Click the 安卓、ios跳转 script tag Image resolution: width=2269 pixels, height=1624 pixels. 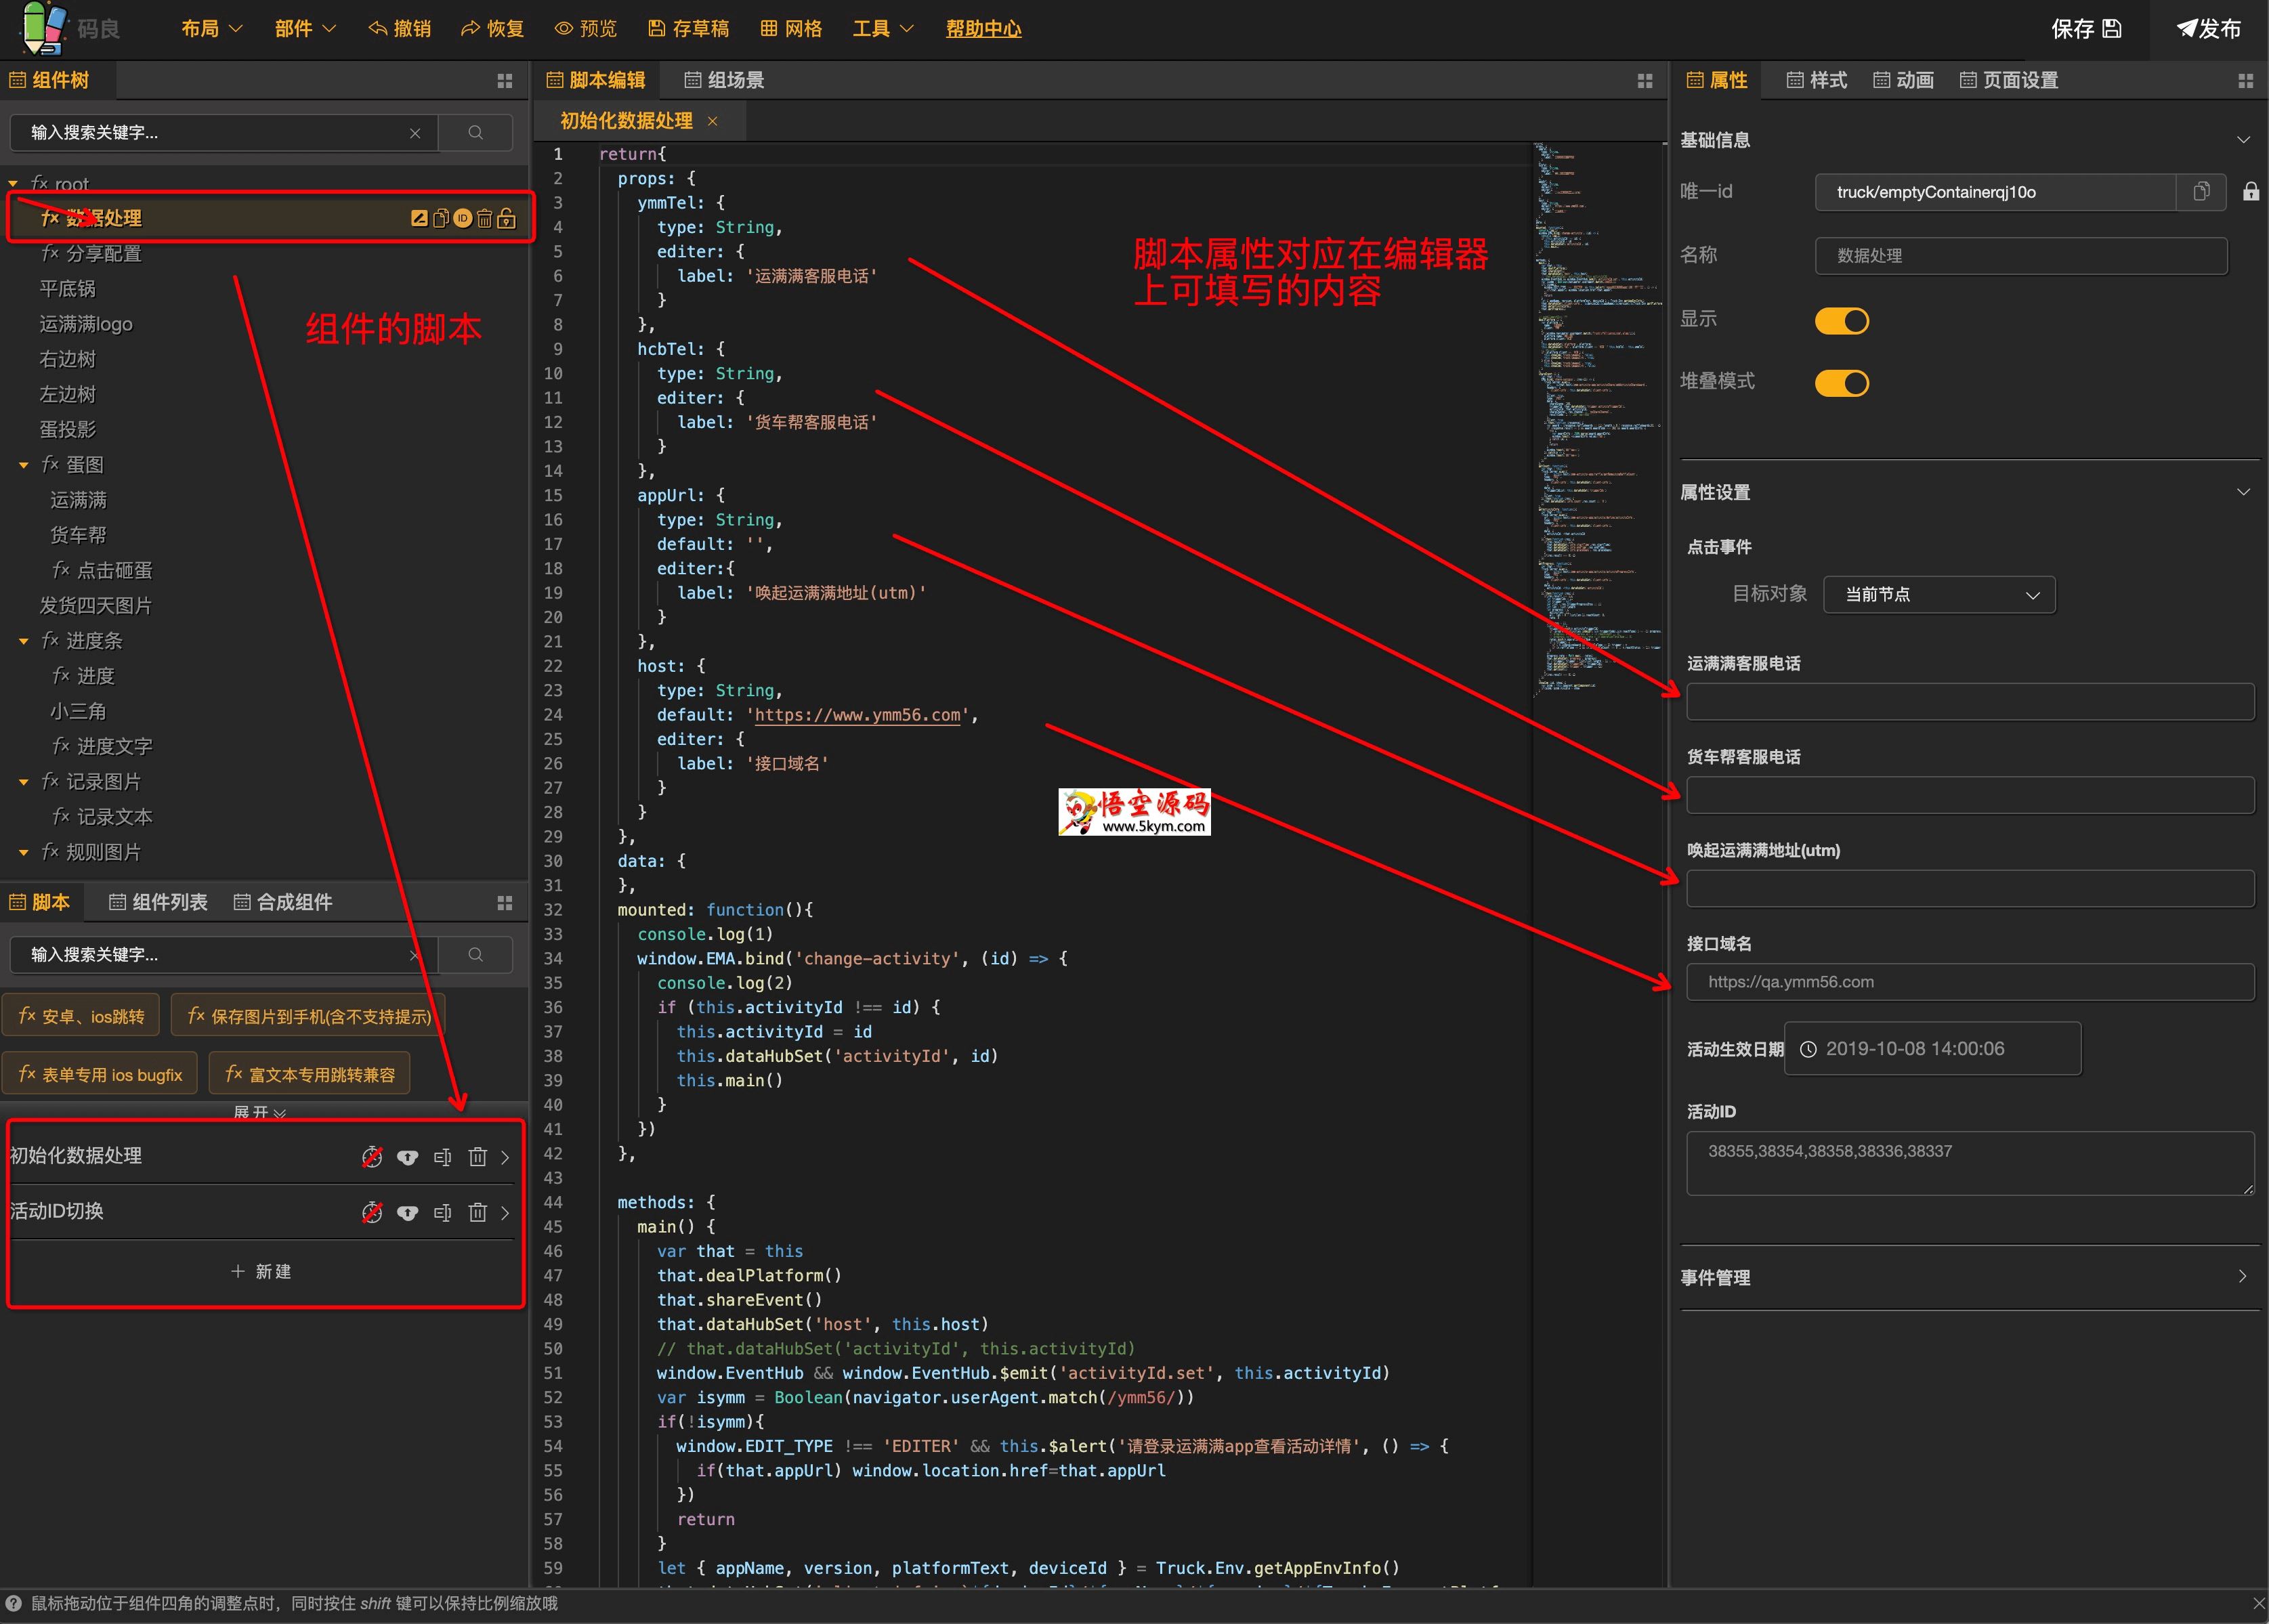pyautogui.click(x=81, y=1016)
